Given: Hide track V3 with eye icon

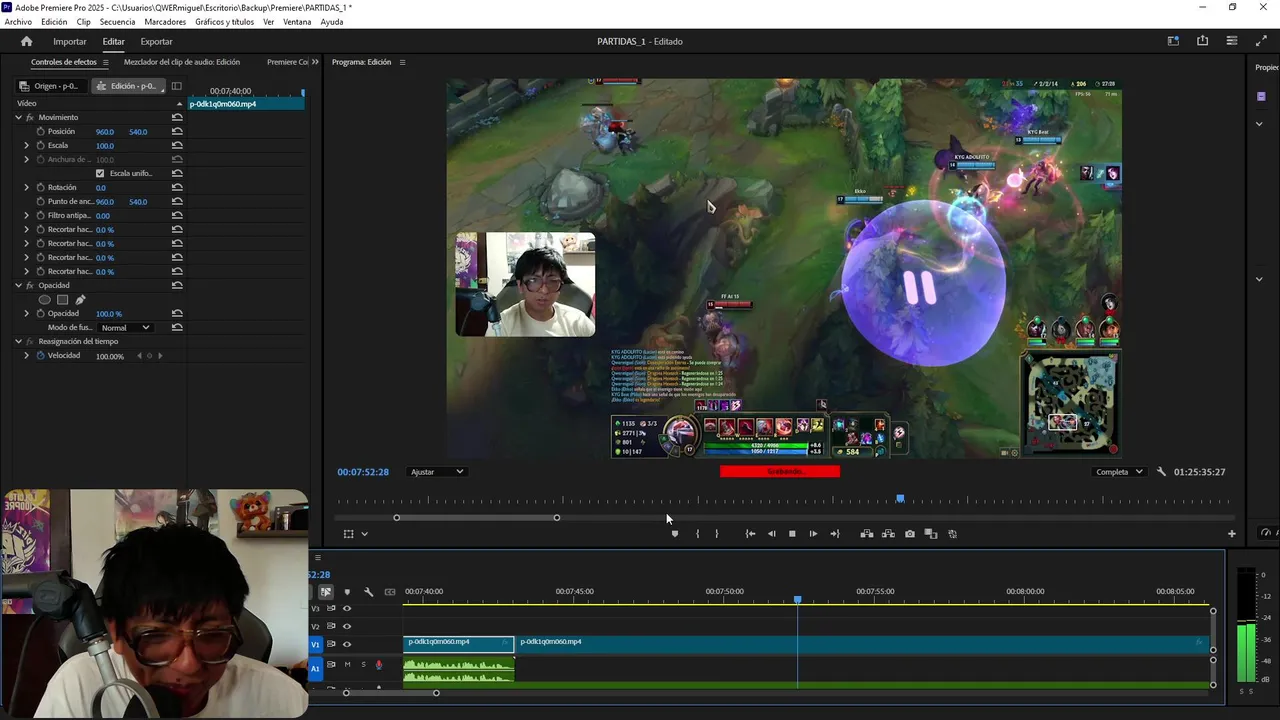Looking at the screenshot, I should (x=347, y=608).
